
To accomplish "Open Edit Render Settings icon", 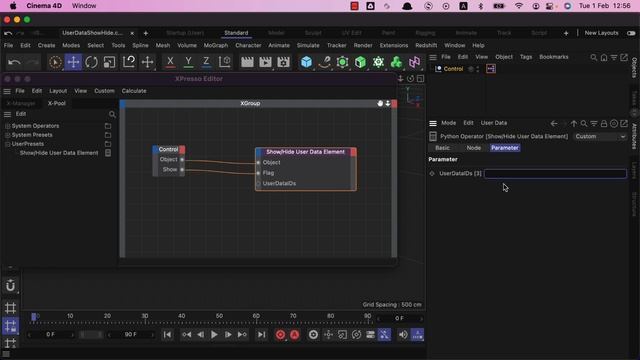I will coord(283,62).
